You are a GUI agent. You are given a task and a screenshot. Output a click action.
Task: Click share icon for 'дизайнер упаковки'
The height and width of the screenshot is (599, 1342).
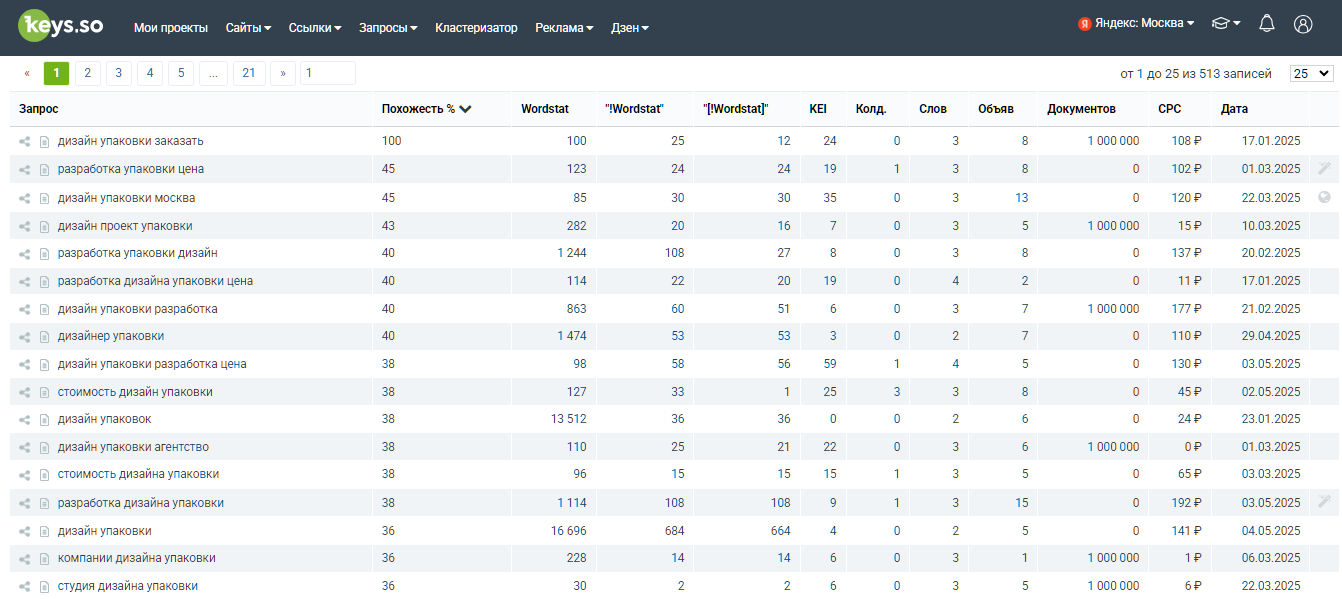point(25,337)
